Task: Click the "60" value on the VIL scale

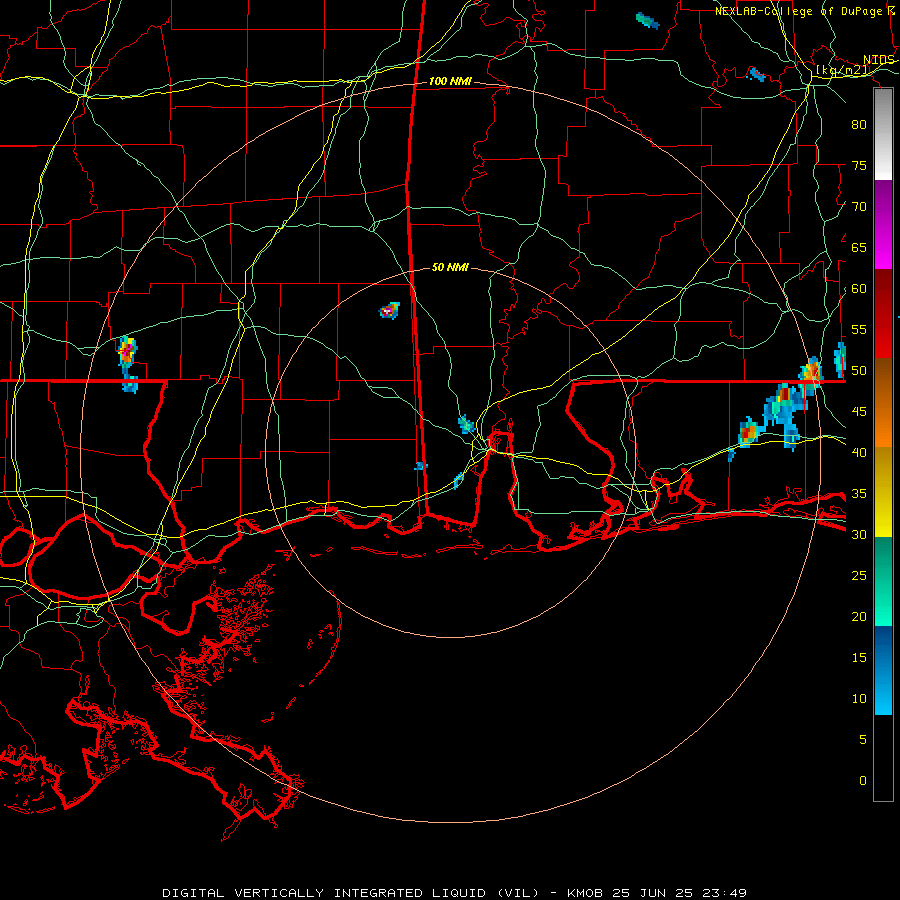Action: pyautogui.click(x=859, y=289)
